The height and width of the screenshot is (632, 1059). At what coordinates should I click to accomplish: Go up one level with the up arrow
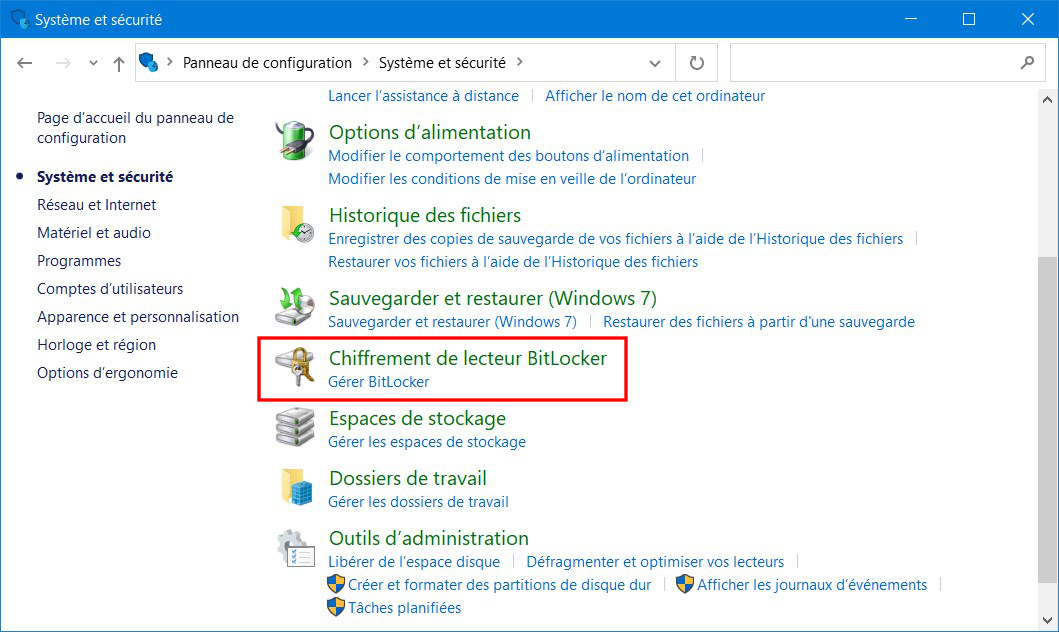click(119, 63)
